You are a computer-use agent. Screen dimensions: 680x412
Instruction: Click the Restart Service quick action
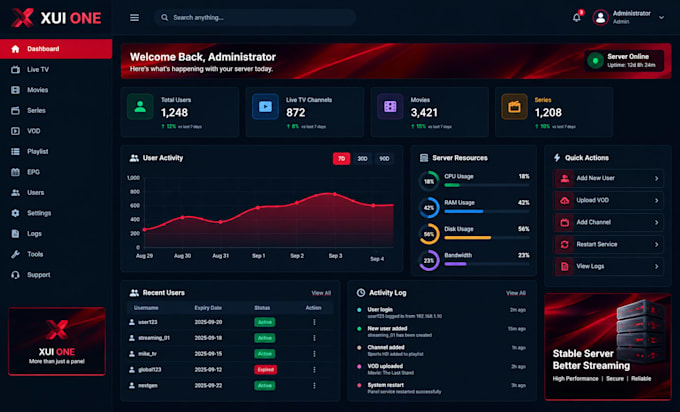tap(608, 245)
